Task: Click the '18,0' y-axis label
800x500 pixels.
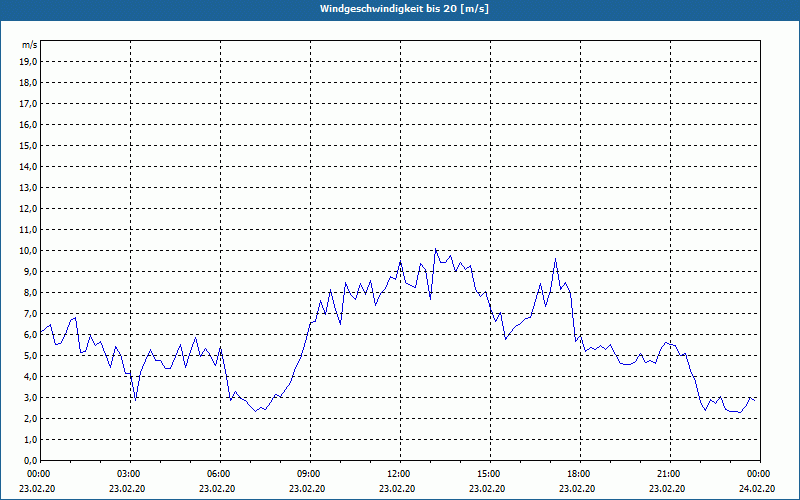Action: [29, 83]
